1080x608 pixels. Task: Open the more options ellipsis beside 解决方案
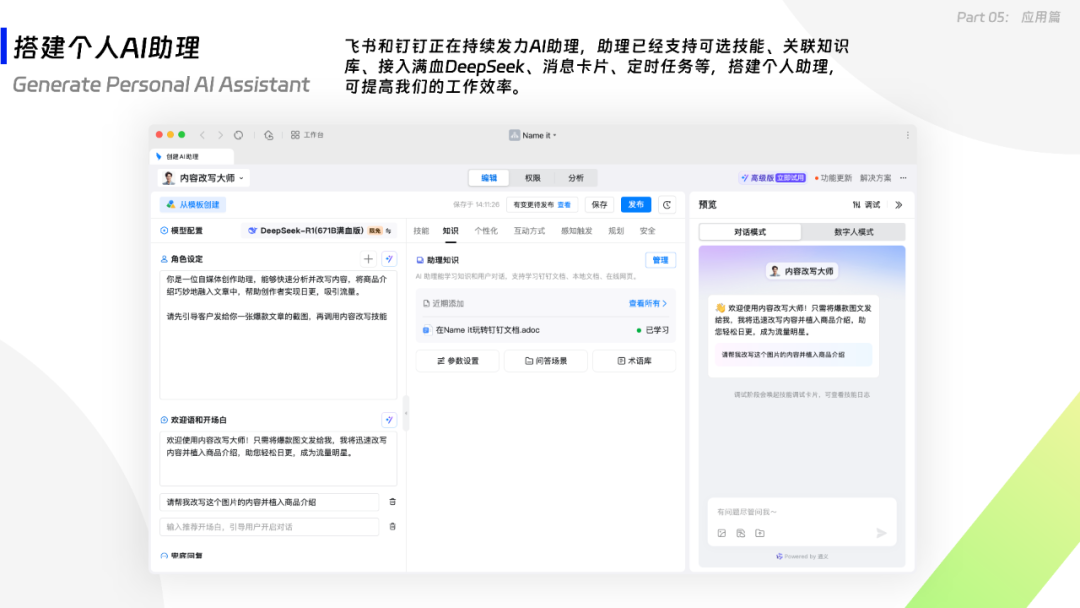(x=903, y=178)
